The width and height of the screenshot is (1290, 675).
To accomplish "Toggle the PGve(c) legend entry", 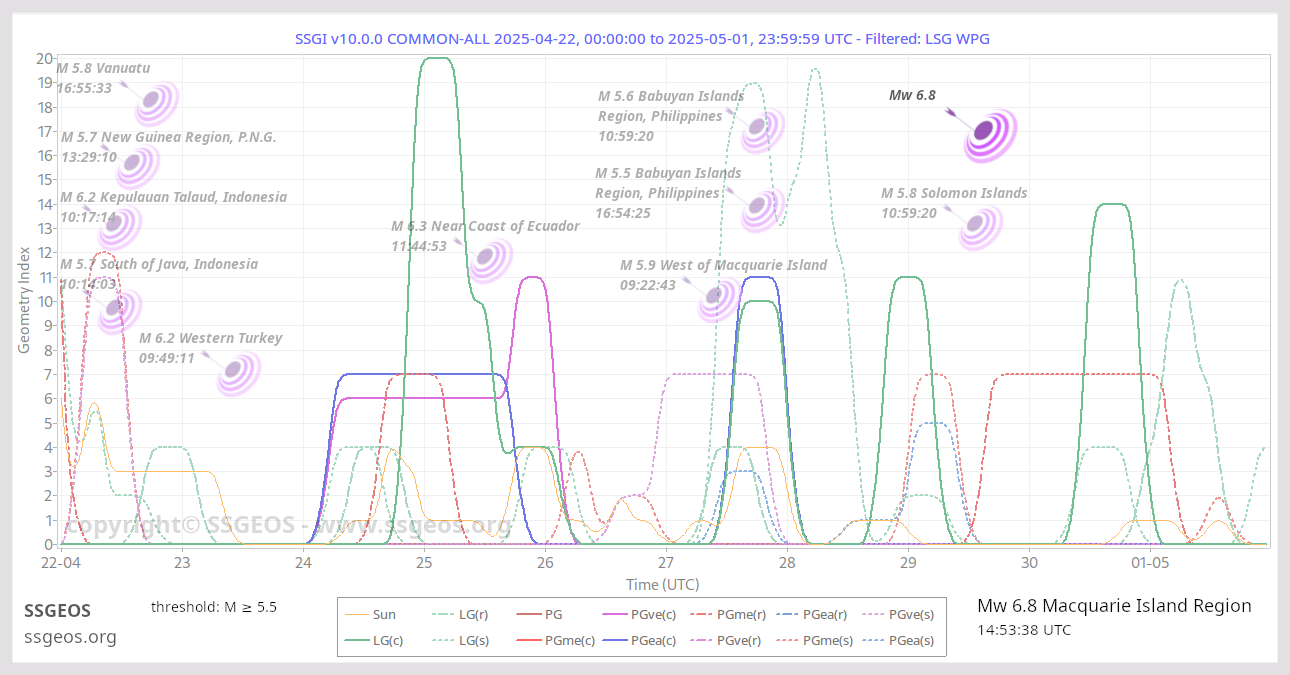I will 618,614.
